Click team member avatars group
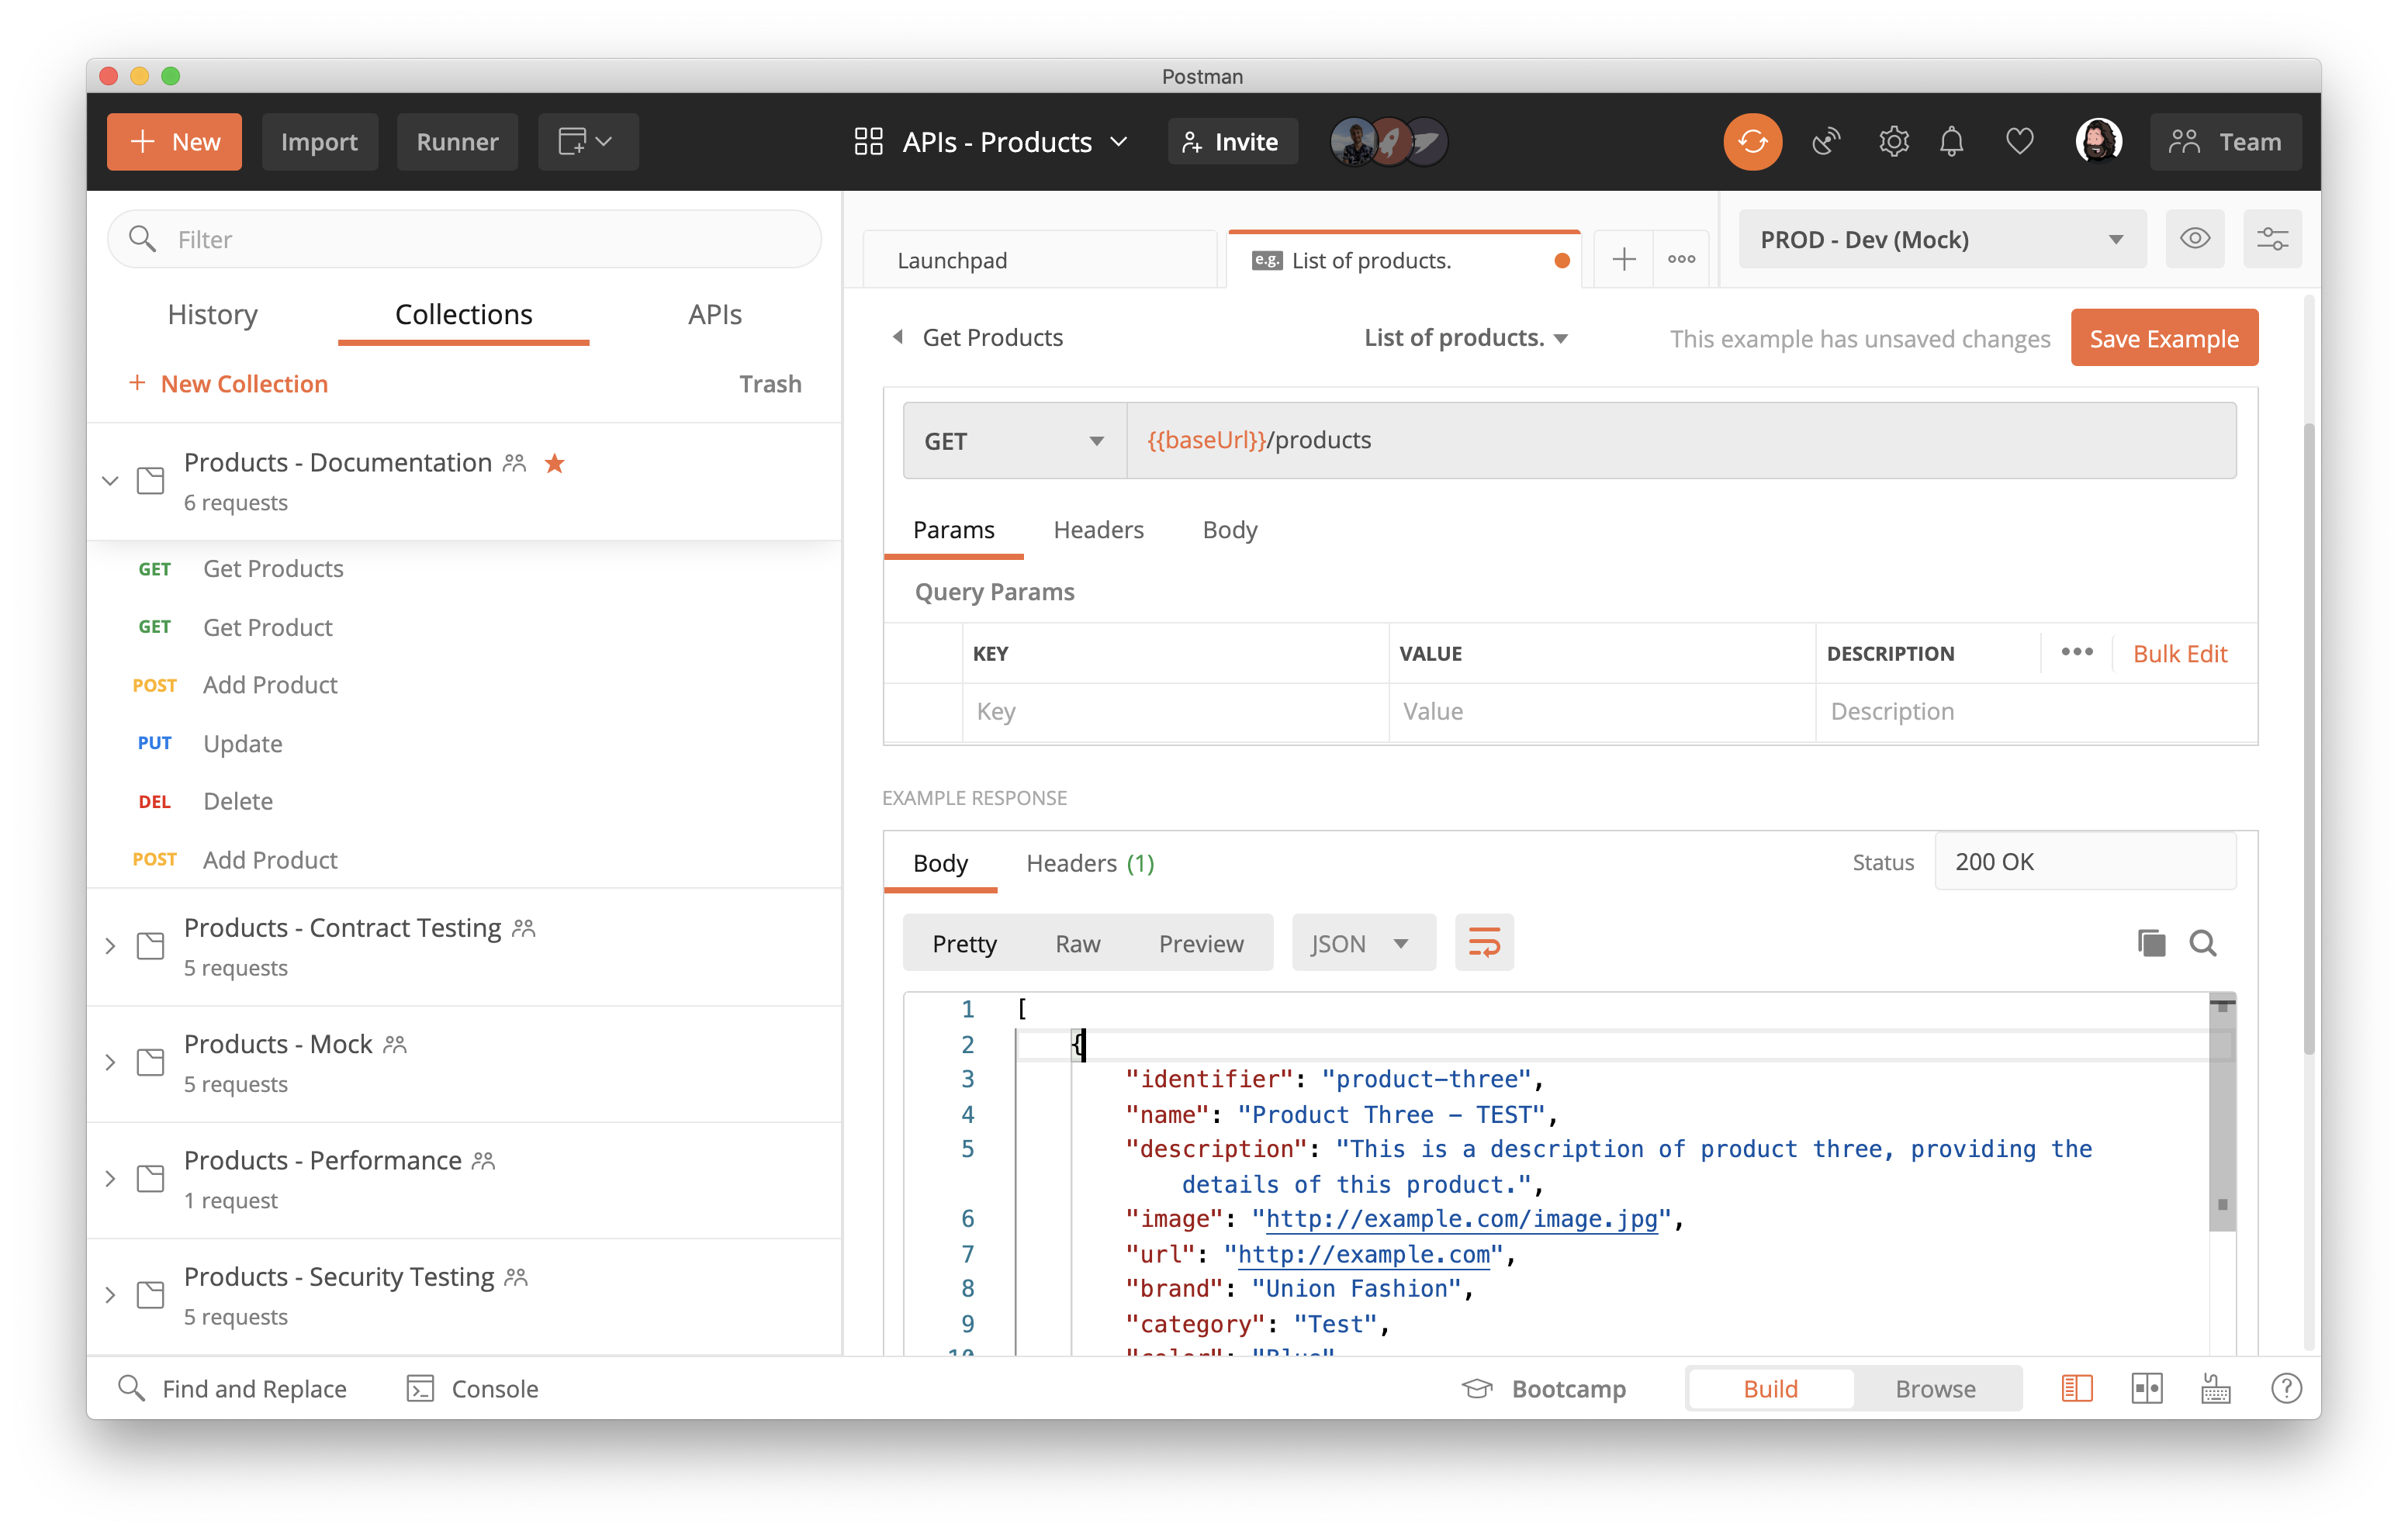Image resolution: width=2408 pixels, height=1534 pixels. coord(1388,141)
